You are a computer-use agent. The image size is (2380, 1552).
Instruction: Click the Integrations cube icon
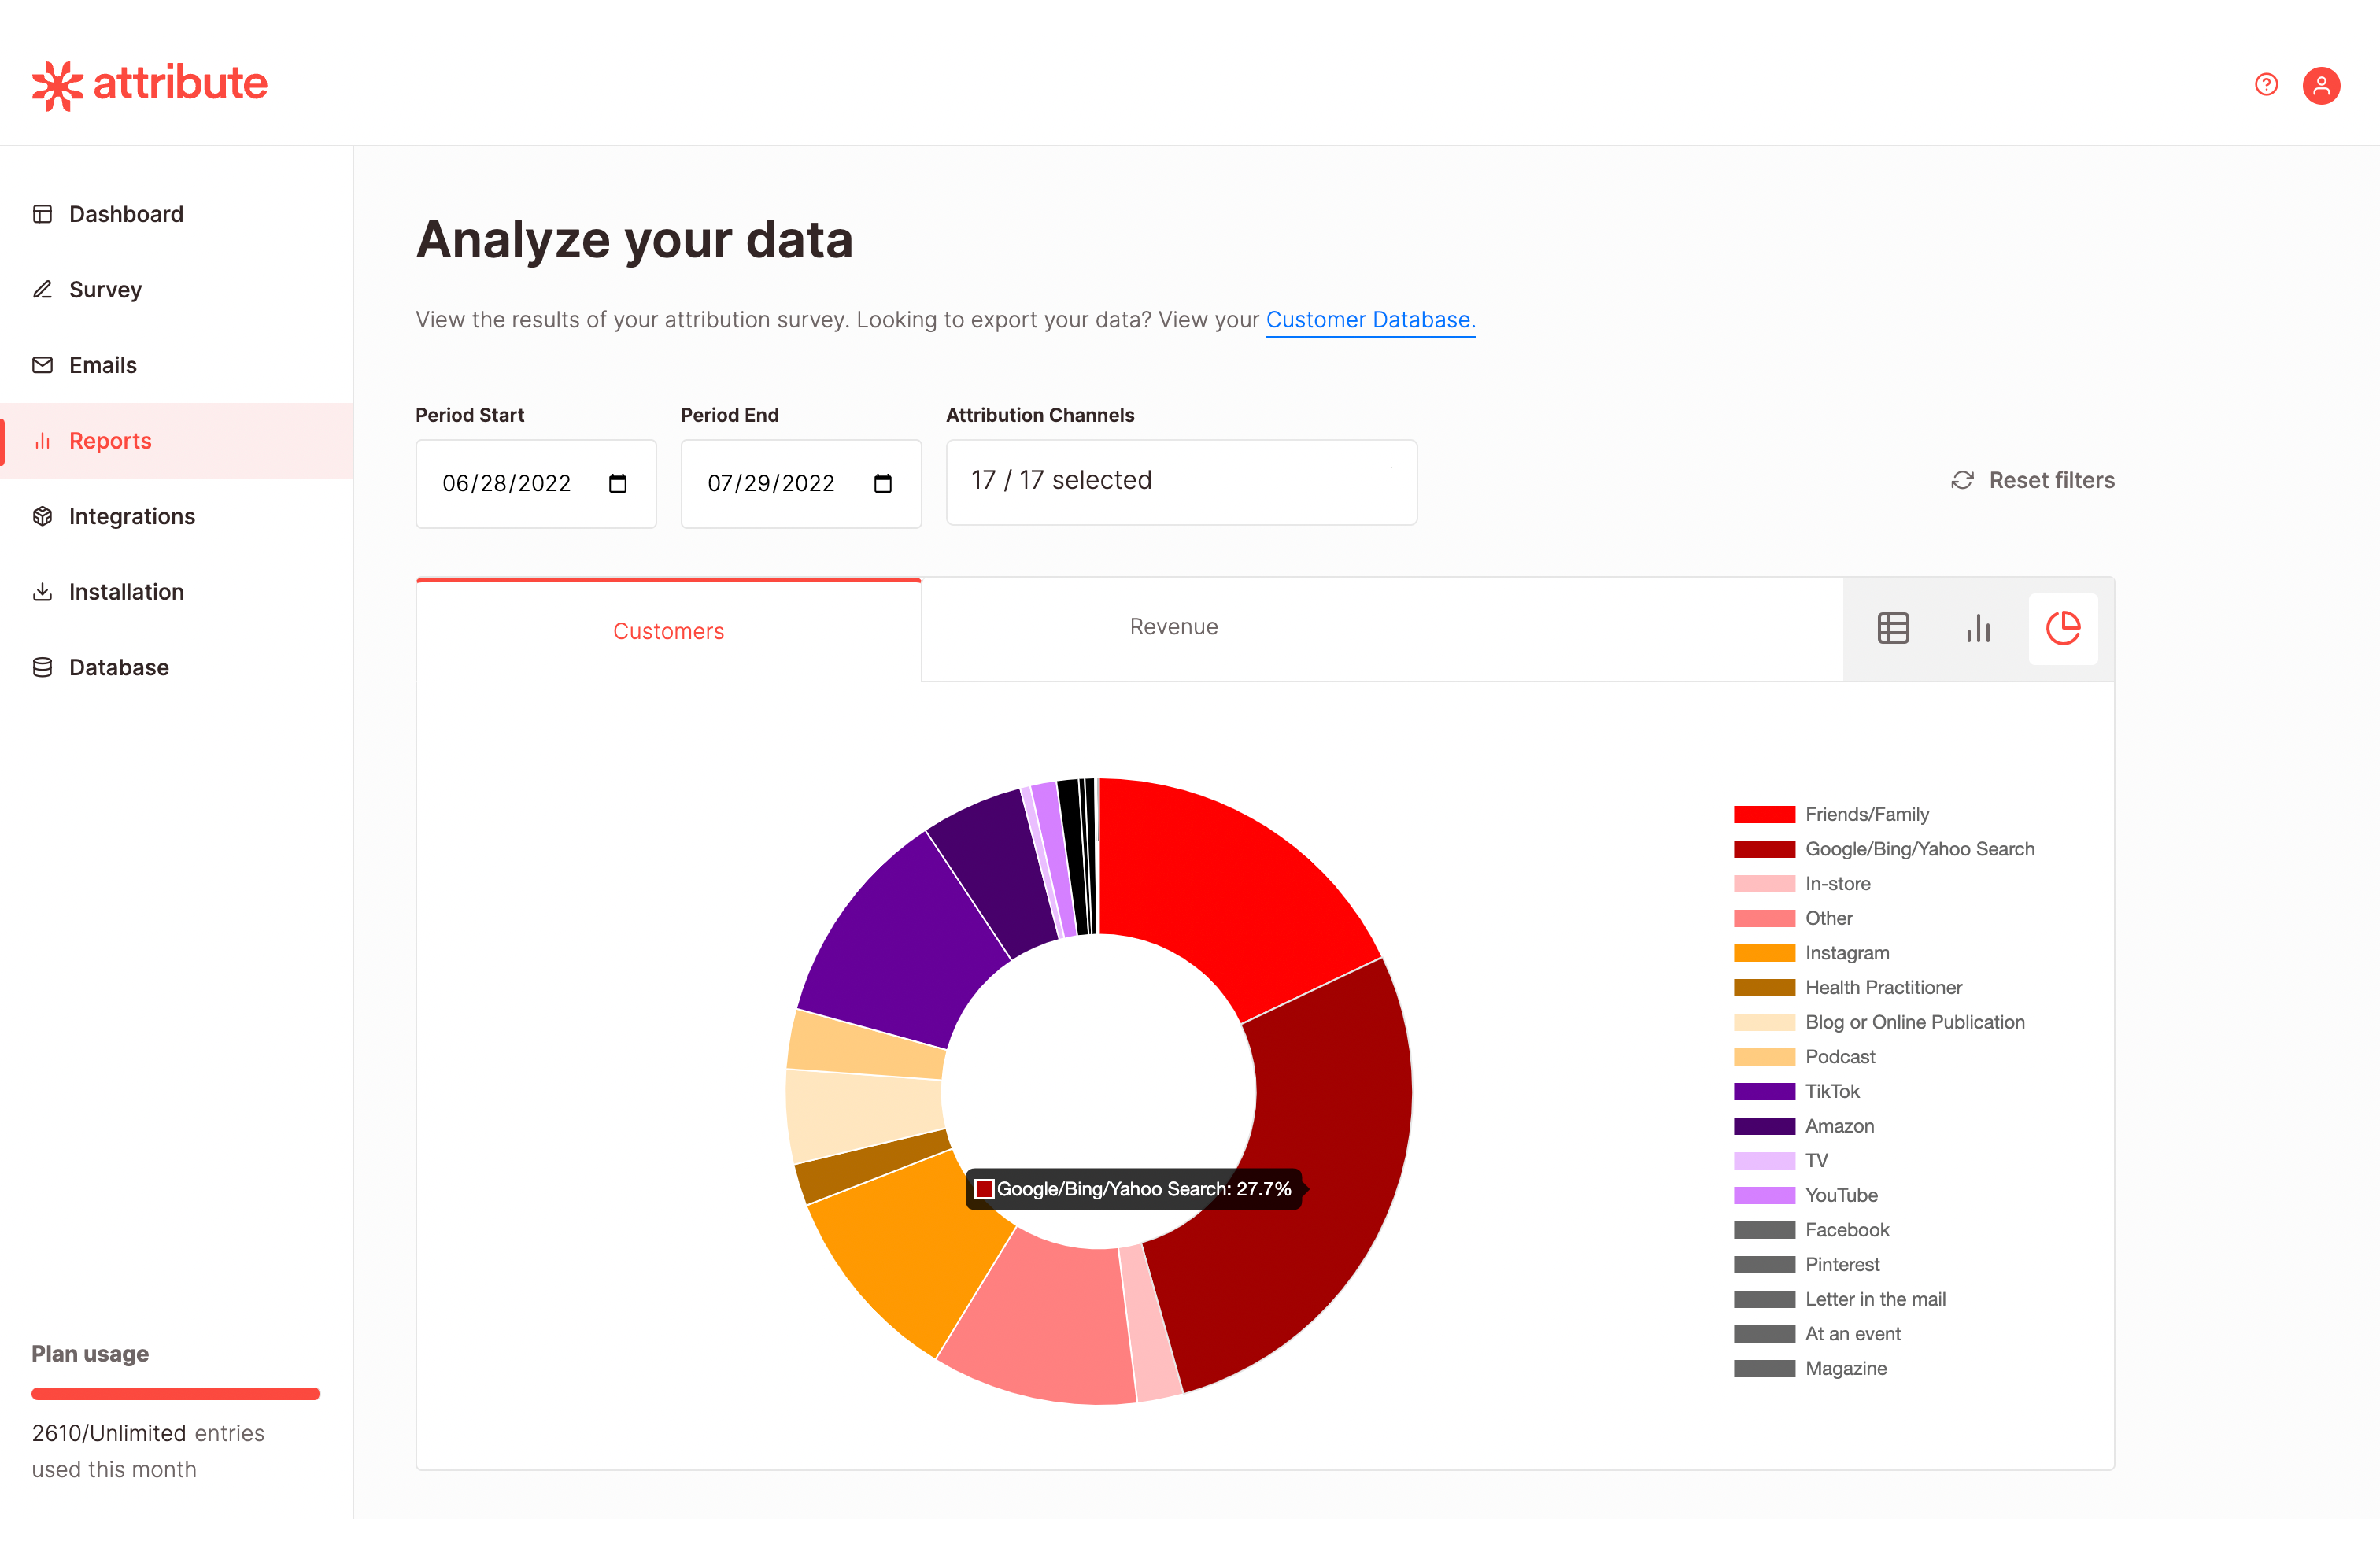(42, 516)
